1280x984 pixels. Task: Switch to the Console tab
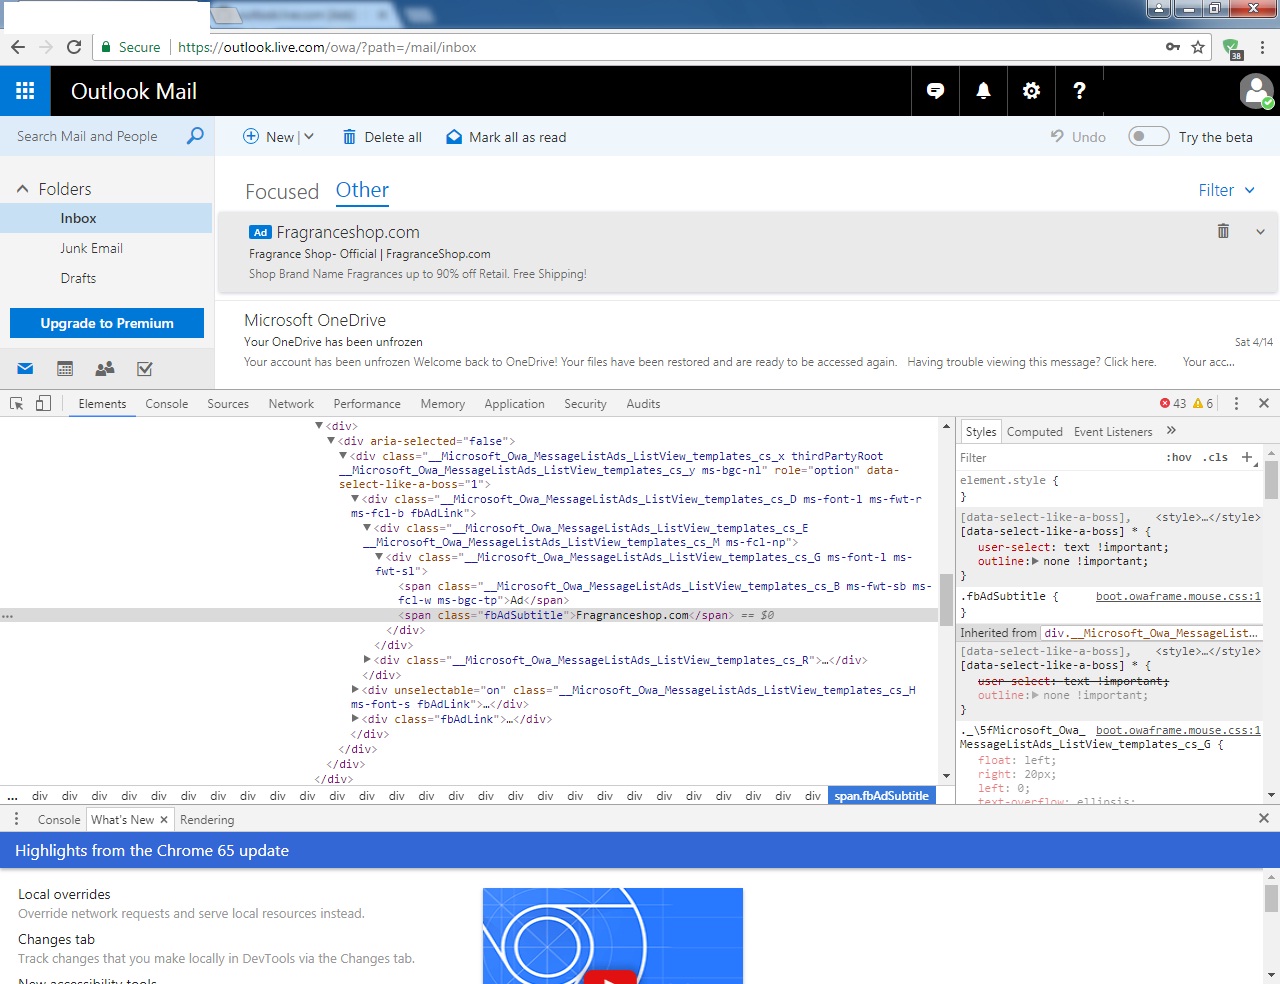[166, 404]
